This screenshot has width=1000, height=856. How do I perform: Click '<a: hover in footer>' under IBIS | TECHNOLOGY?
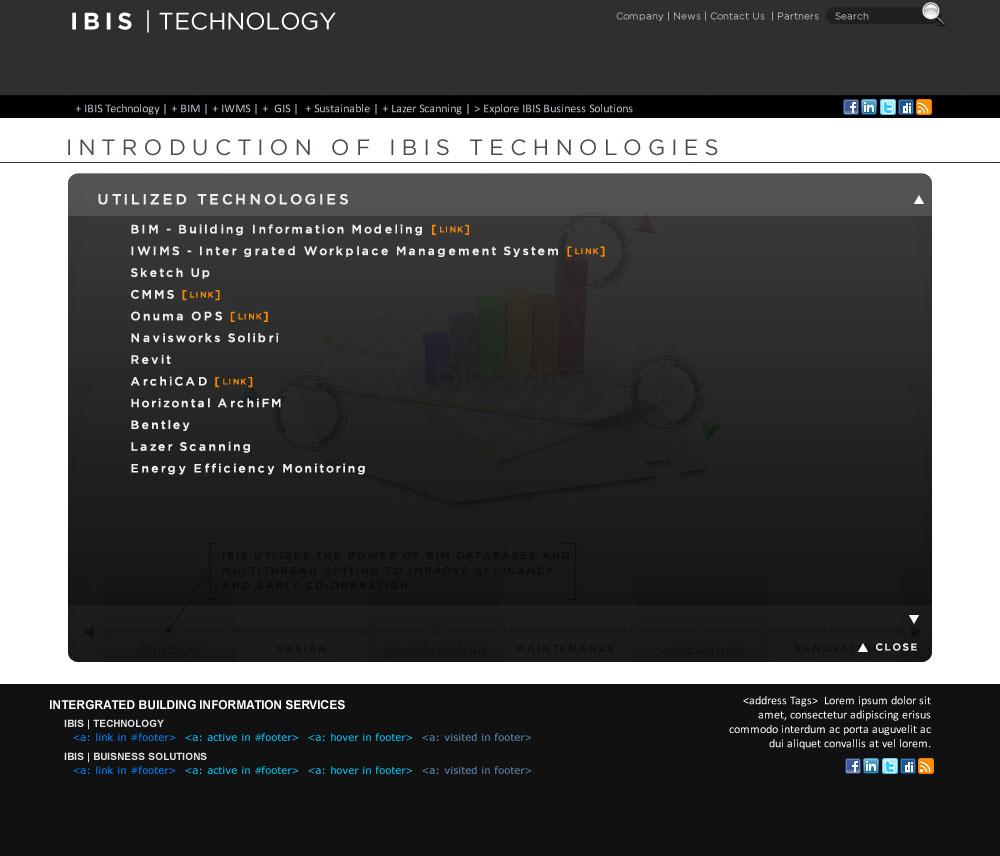tap(360, 737)
